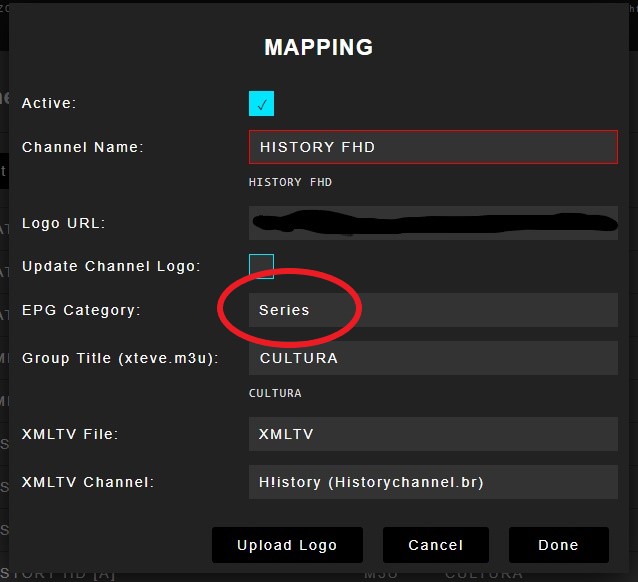Confirm mapping with Done button
Viewport: 638px width, 582px height.
tap(559, 545)
